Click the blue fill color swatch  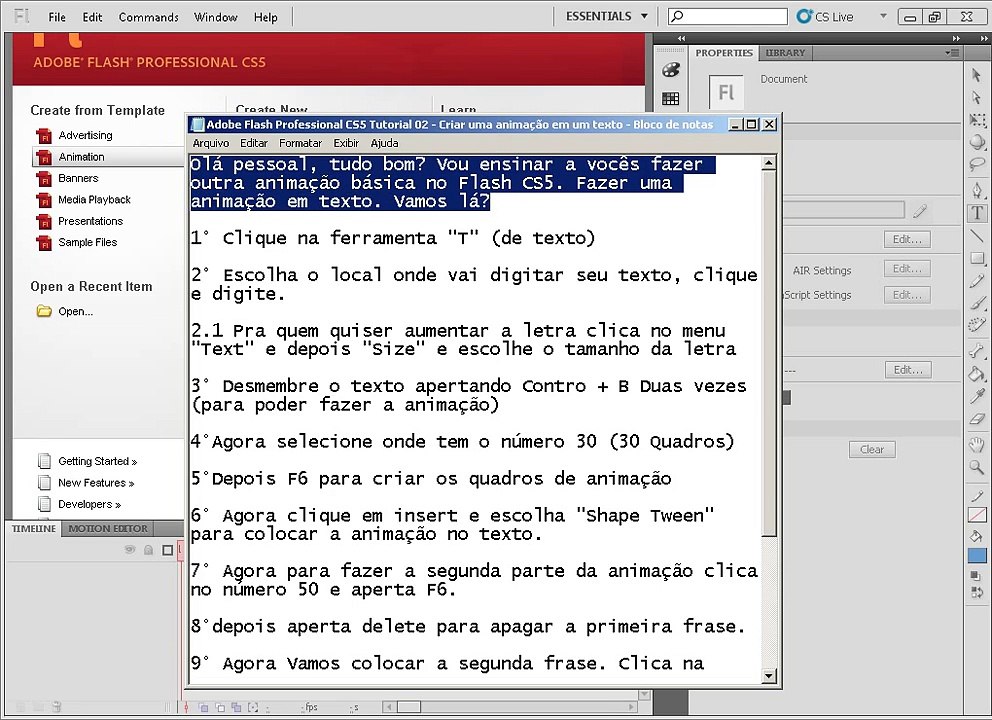tap(977, 556)
